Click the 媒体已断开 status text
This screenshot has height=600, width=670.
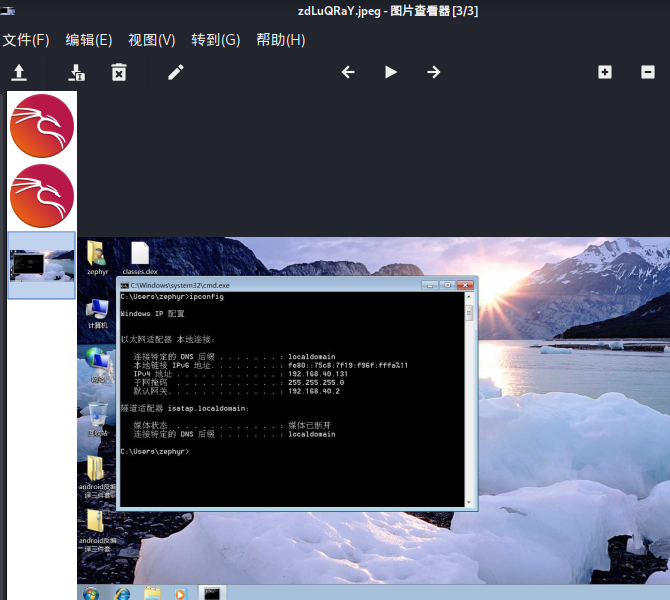click(309, 425)
